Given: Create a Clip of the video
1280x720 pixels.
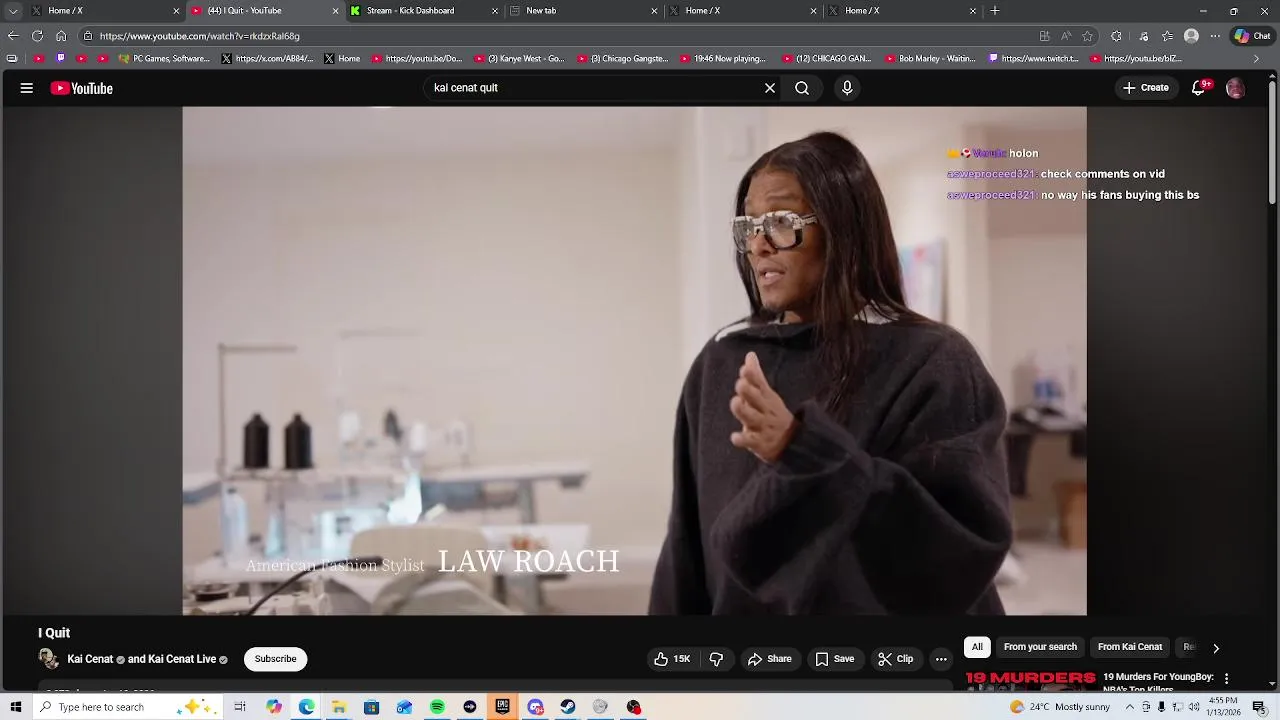Looking at the screenshot, I should click(x=895, y=659).
